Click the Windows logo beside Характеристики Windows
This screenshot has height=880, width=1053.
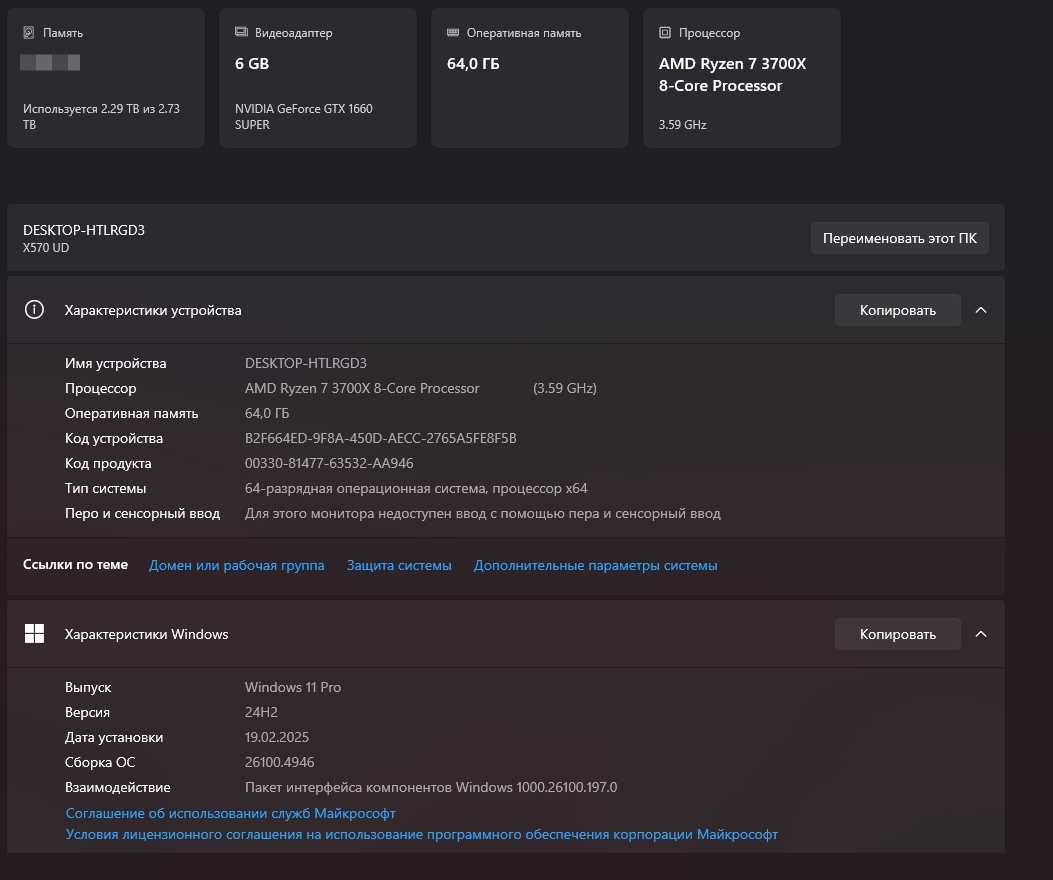34,633
